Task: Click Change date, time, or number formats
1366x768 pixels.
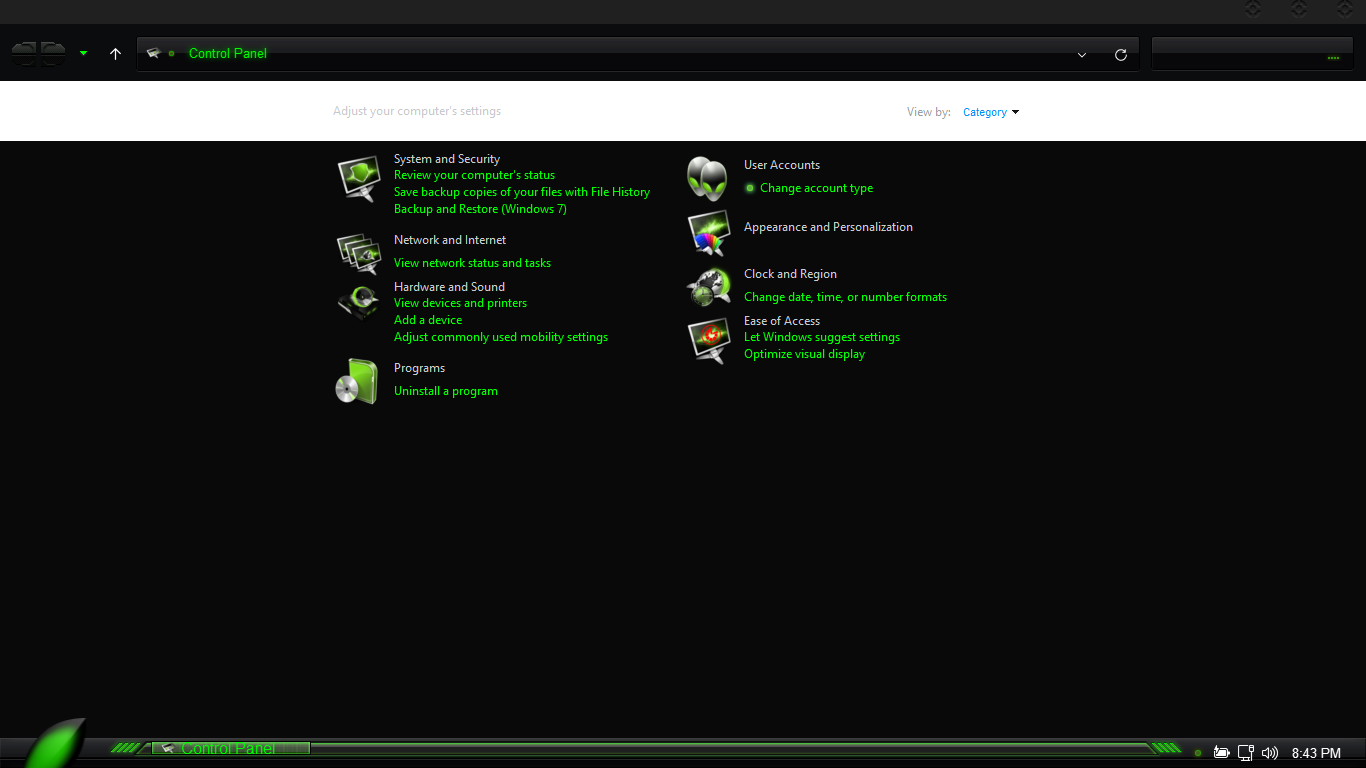Action: (845, 297)
